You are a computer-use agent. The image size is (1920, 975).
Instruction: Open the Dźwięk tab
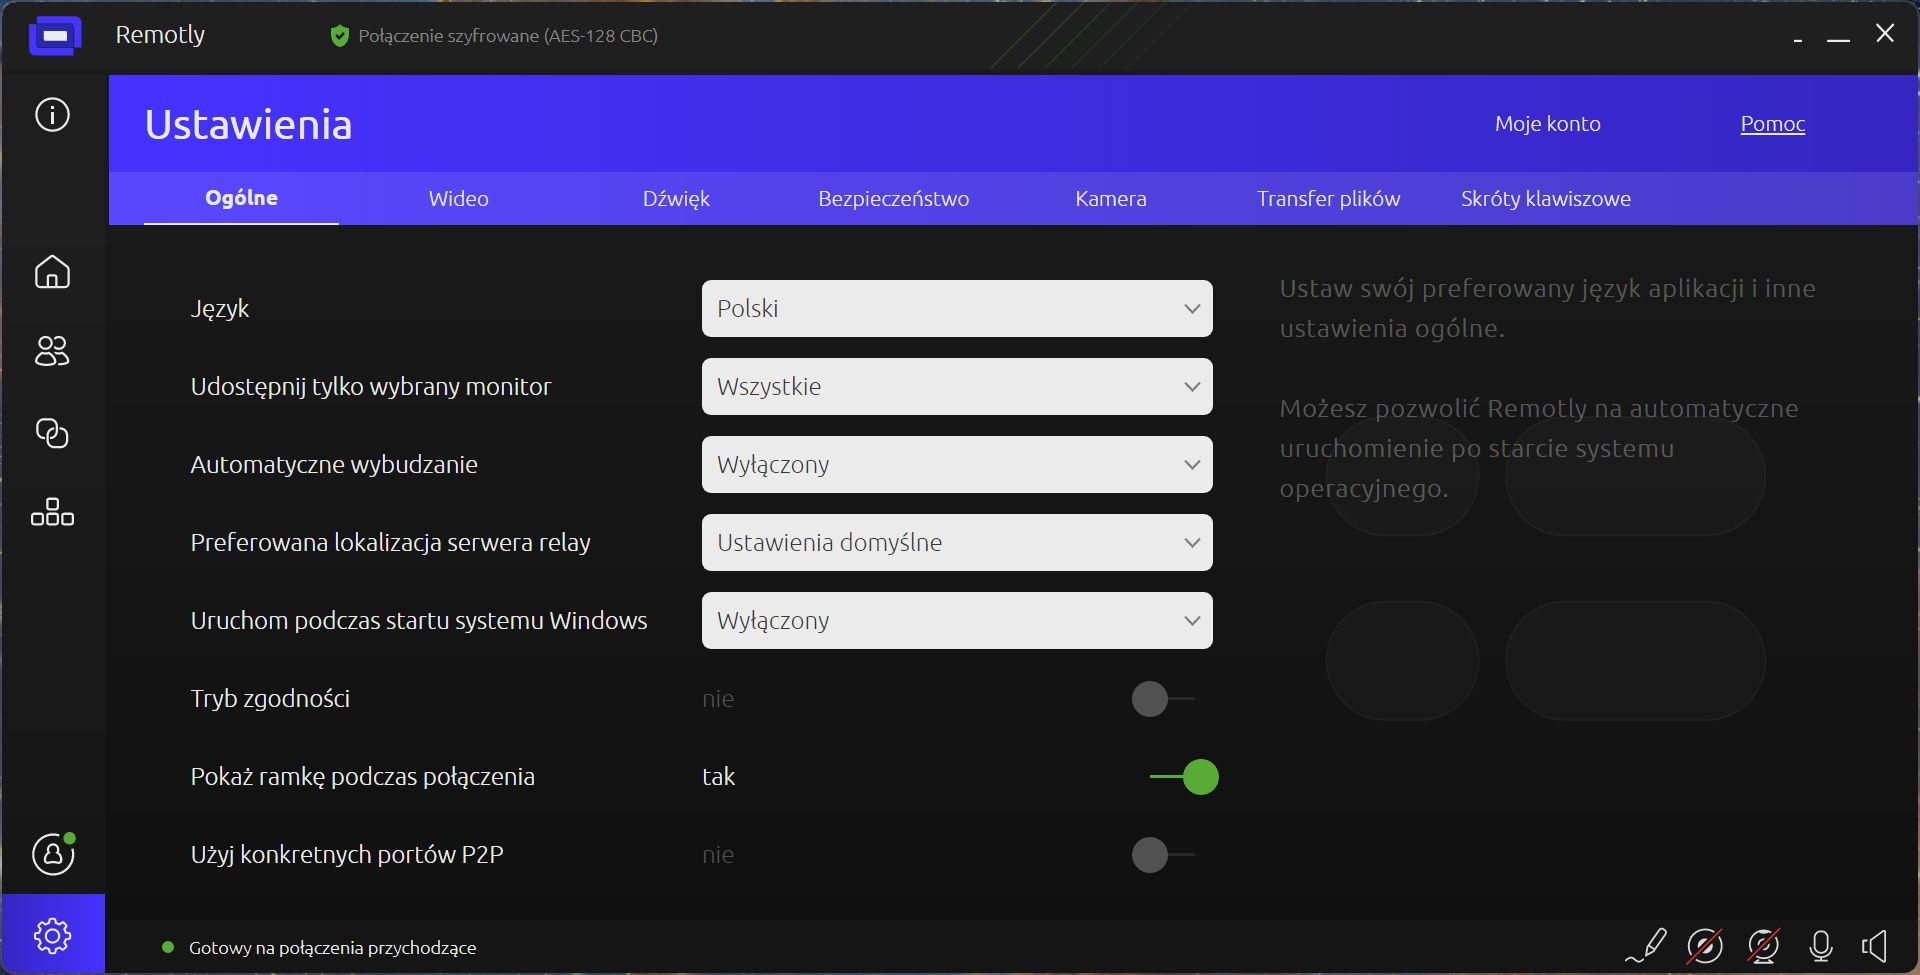[676, 198]
